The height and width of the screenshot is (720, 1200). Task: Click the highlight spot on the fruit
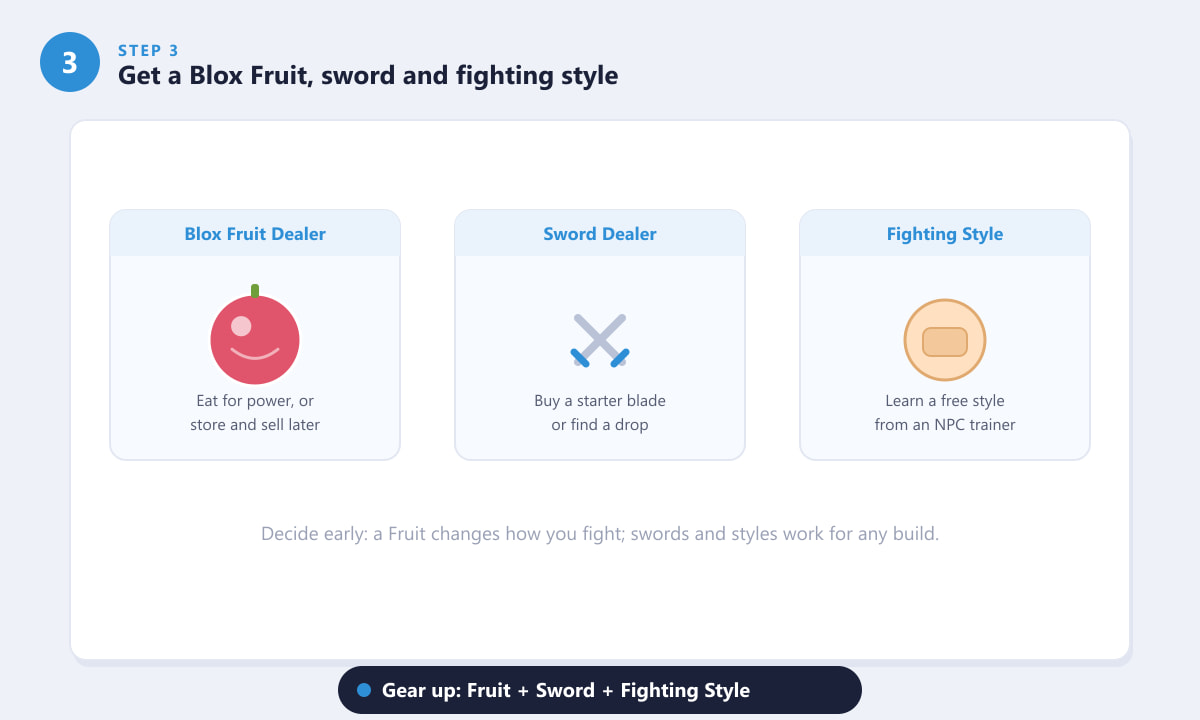click(241, 326)
